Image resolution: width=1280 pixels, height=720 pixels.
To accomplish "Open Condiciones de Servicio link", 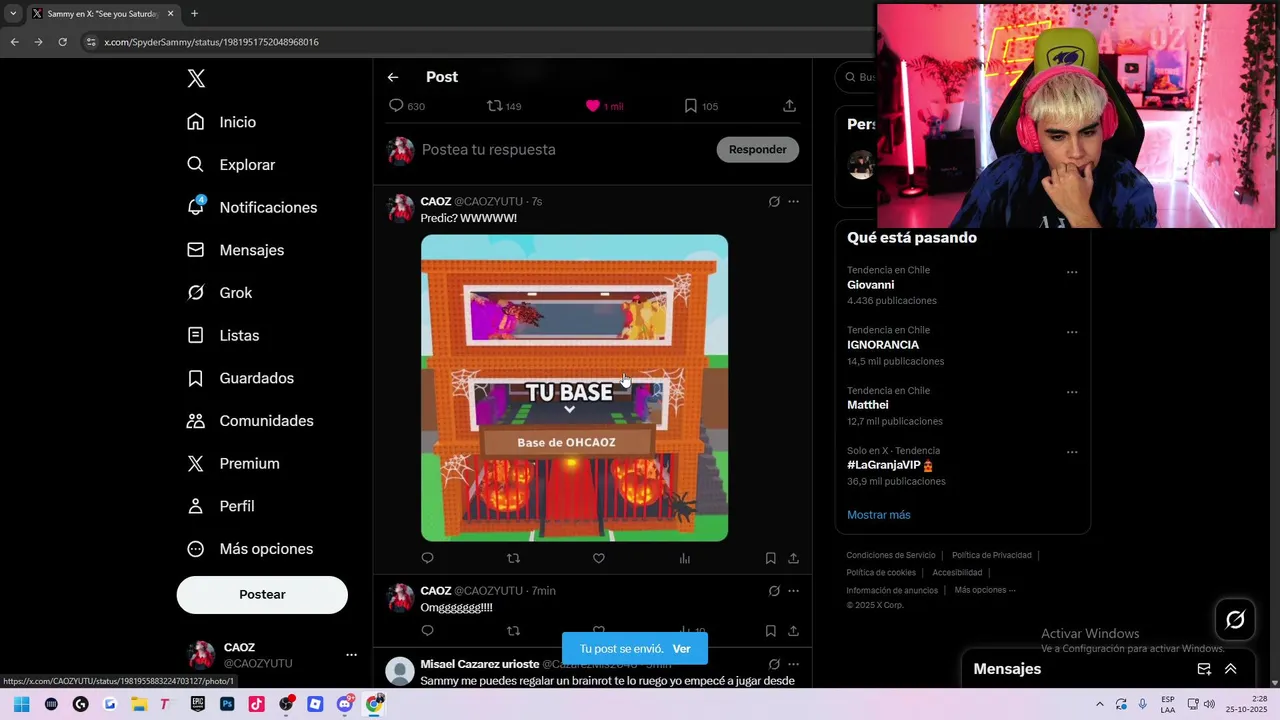I will point(891,555).
